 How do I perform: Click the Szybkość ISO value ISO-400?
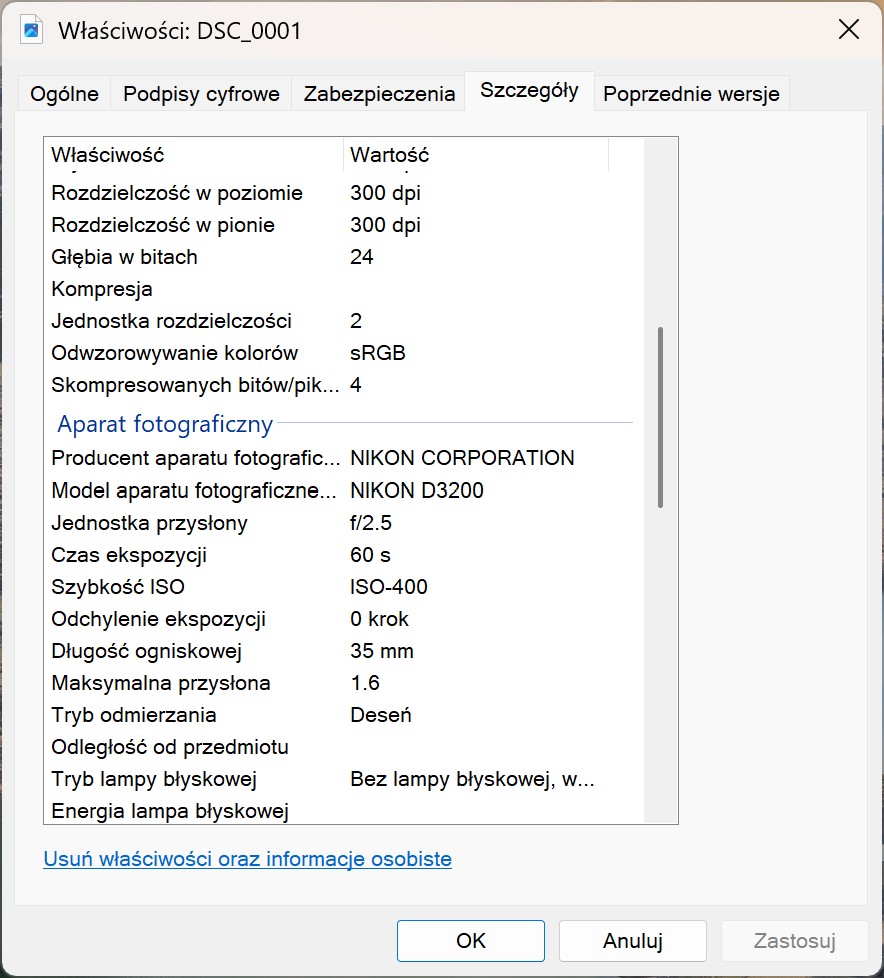pyautogui.click(x=389, y=587)
